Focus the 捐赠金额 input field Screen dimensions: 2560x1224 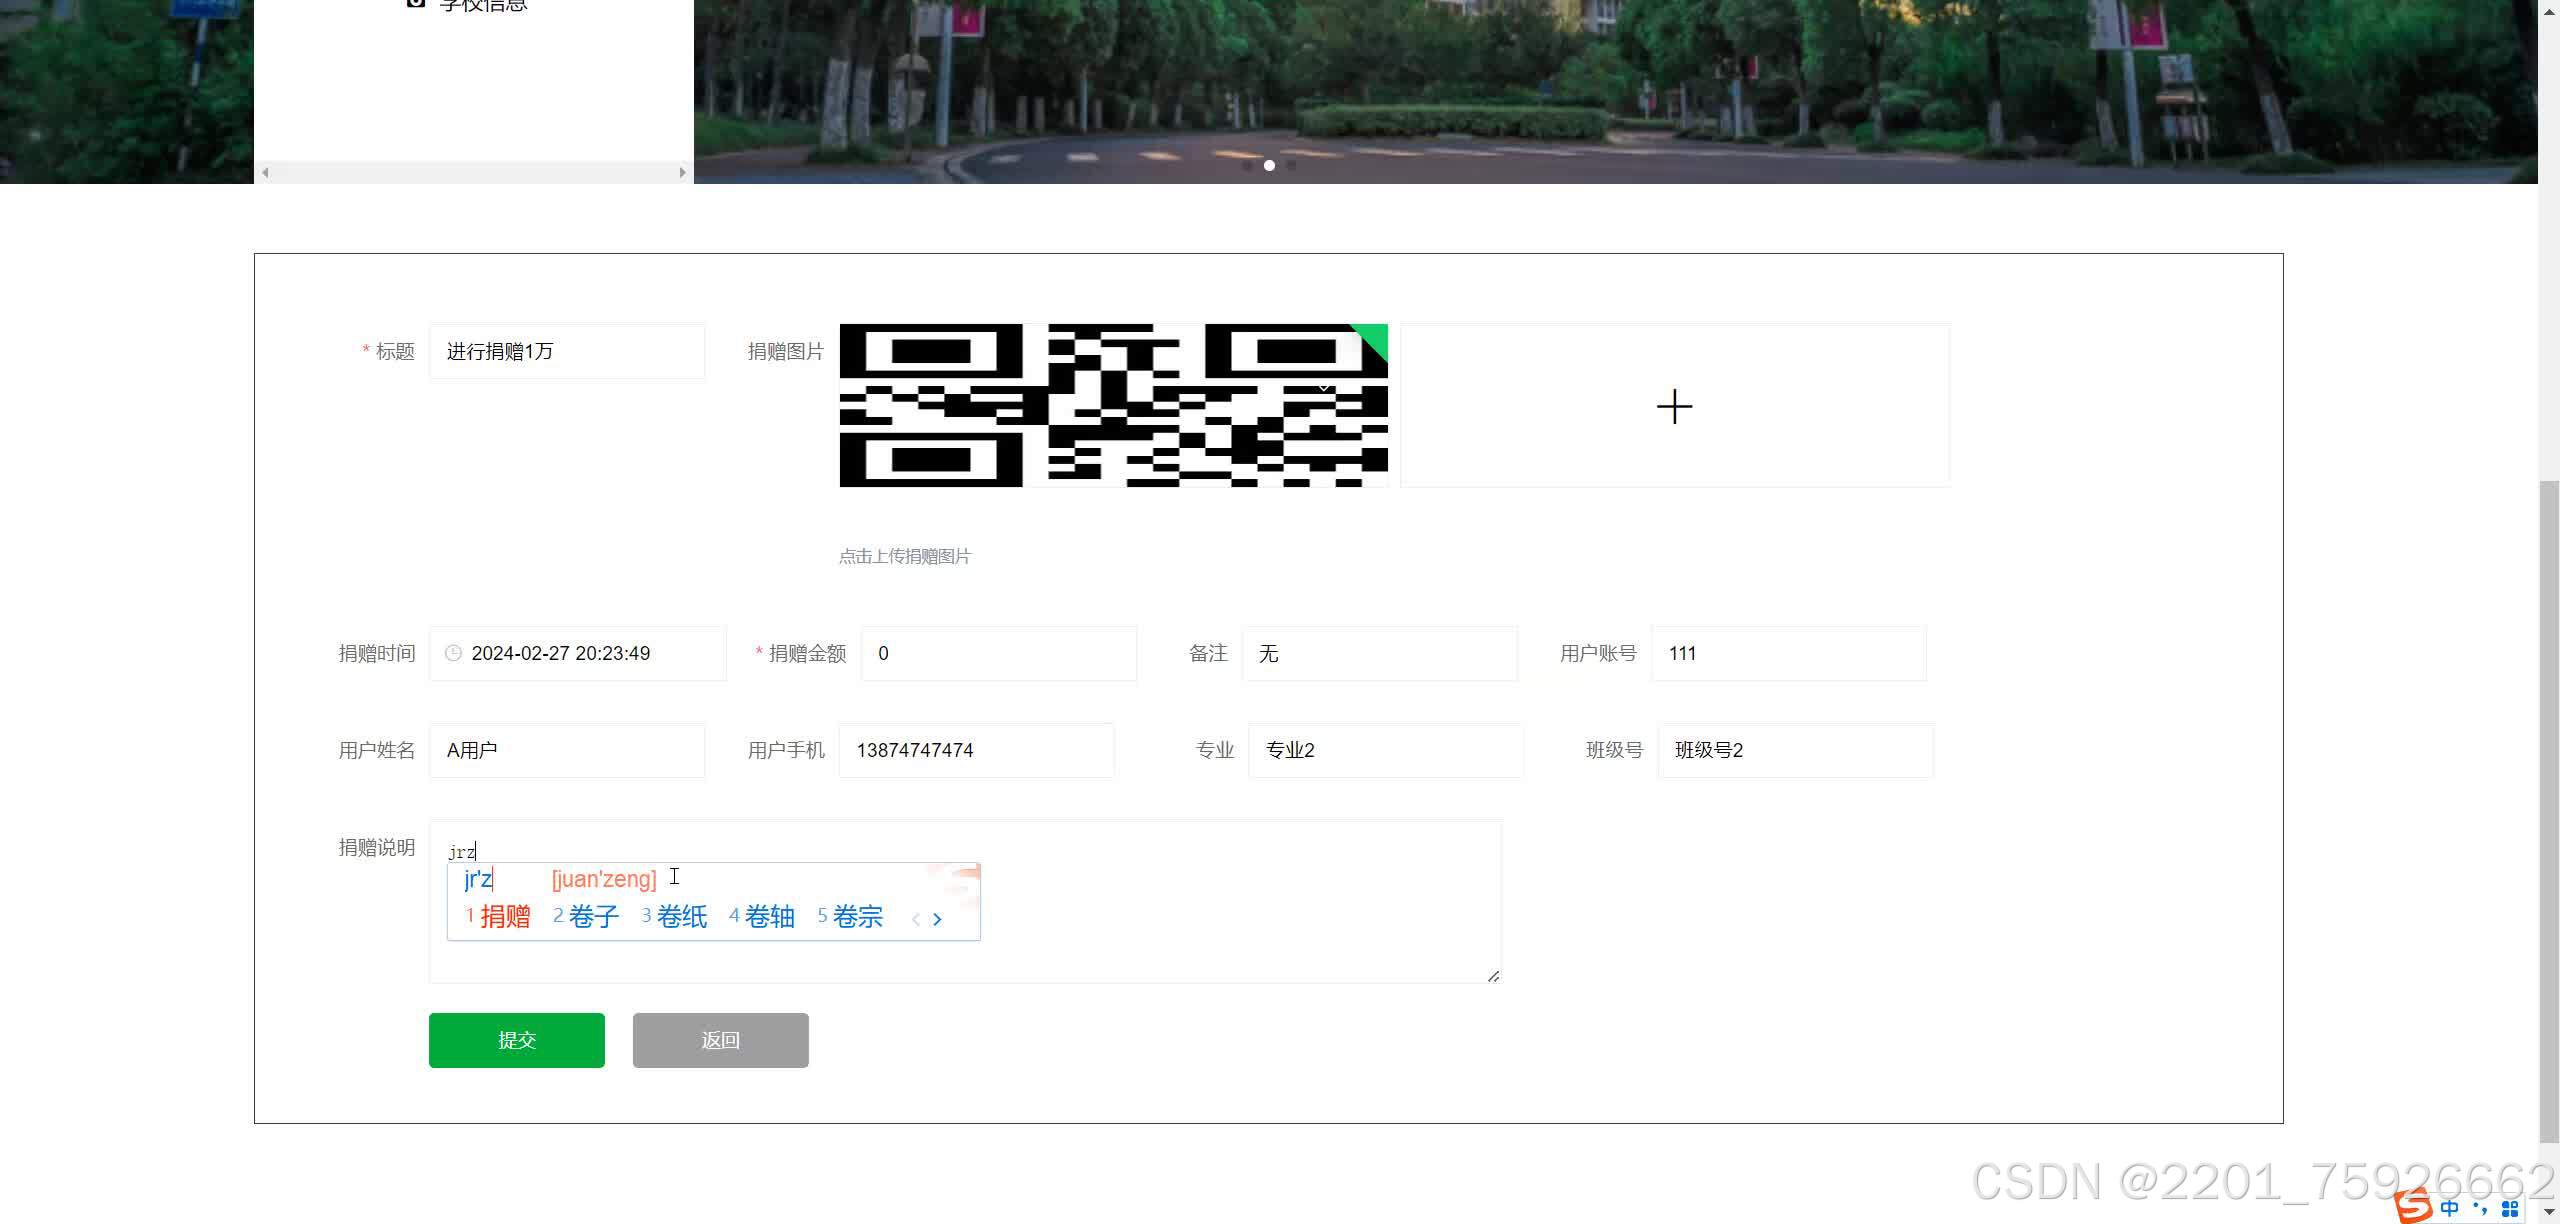(998, 653)
